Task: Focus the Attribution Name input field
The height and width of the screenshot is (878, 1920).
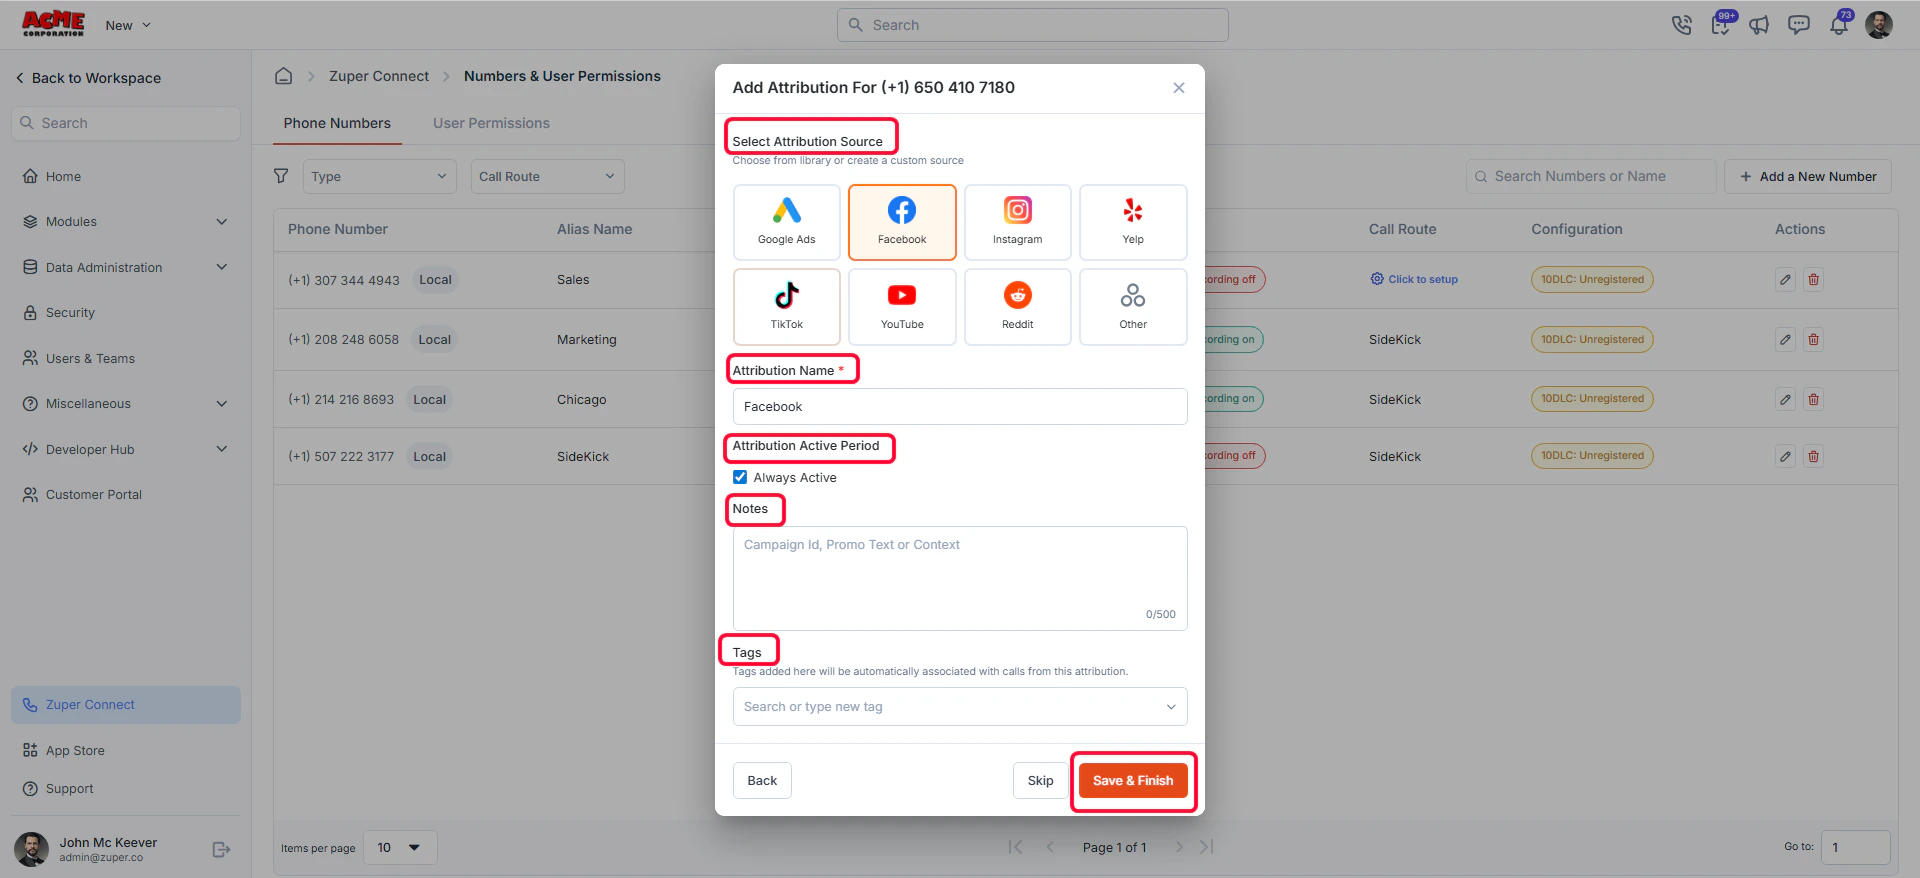Action: click(x=960, y=407)
